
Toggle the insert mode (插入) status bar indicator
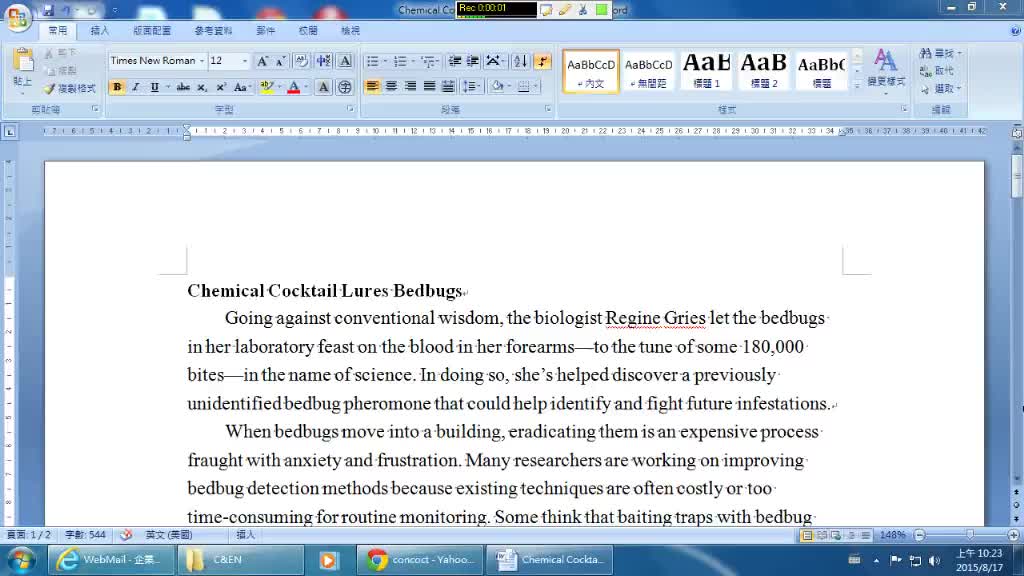(x=246, y=535)
